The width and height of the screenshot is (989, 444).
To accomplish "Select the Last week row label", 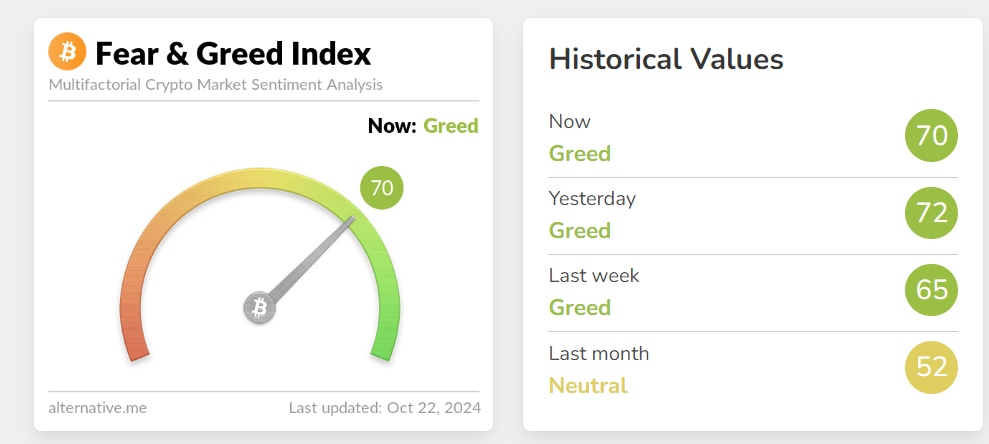I will click(594, 275).
